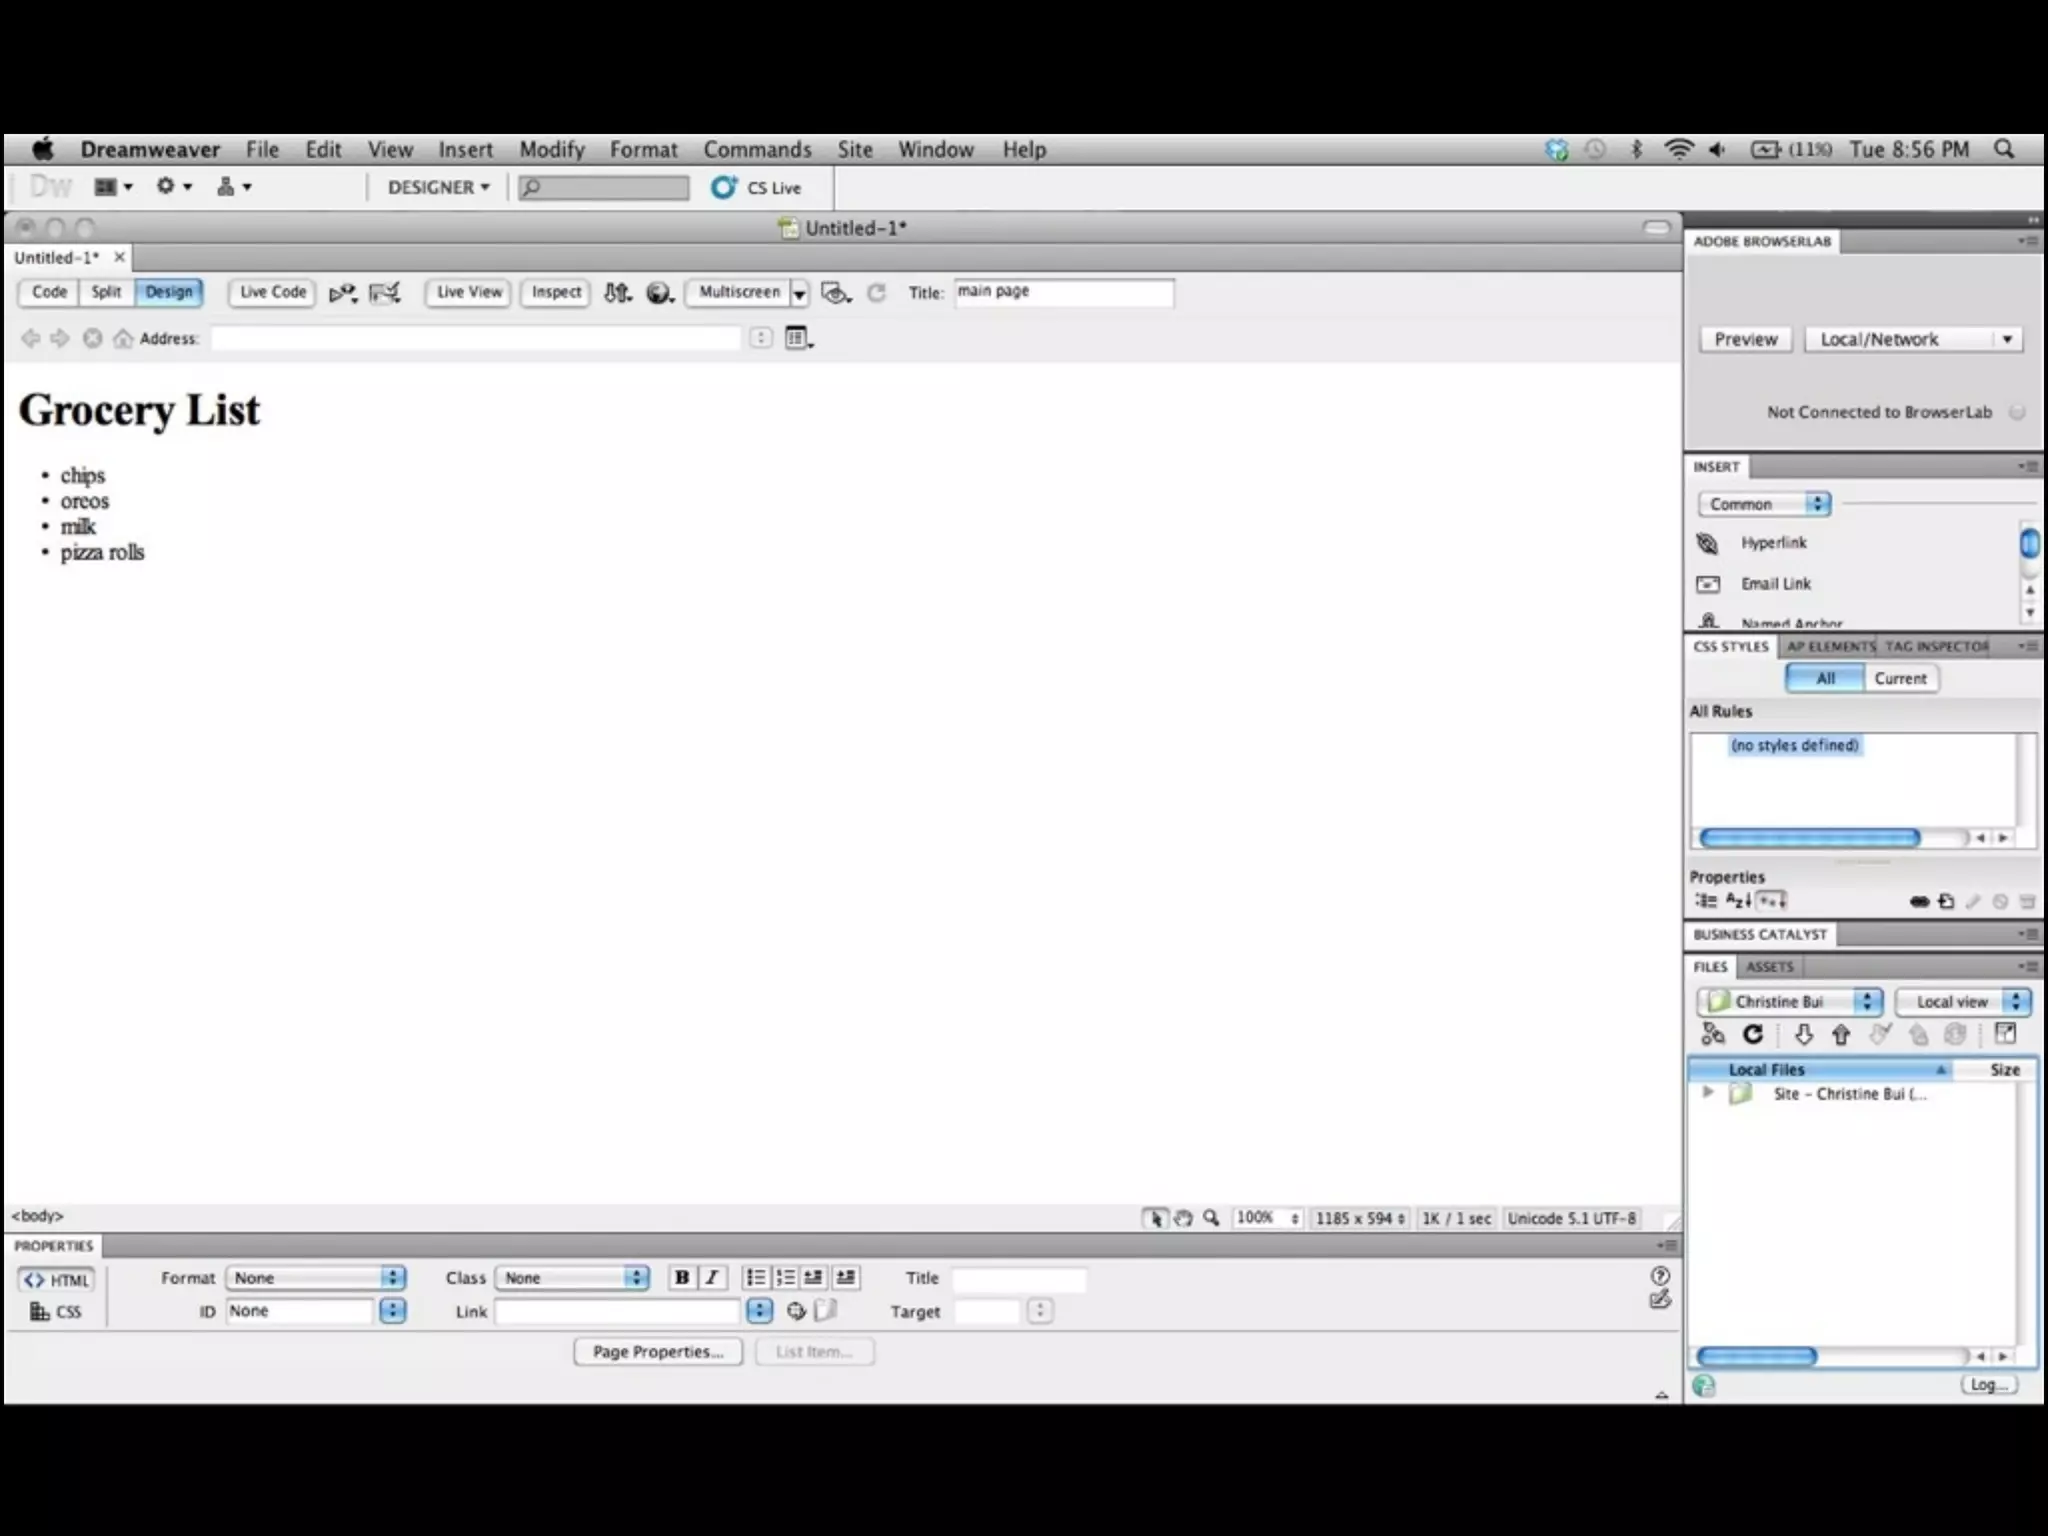This screenshot has width=2048, height=1536.
Task: Click the Get Files down arrow
Action: (1803, 1035)
